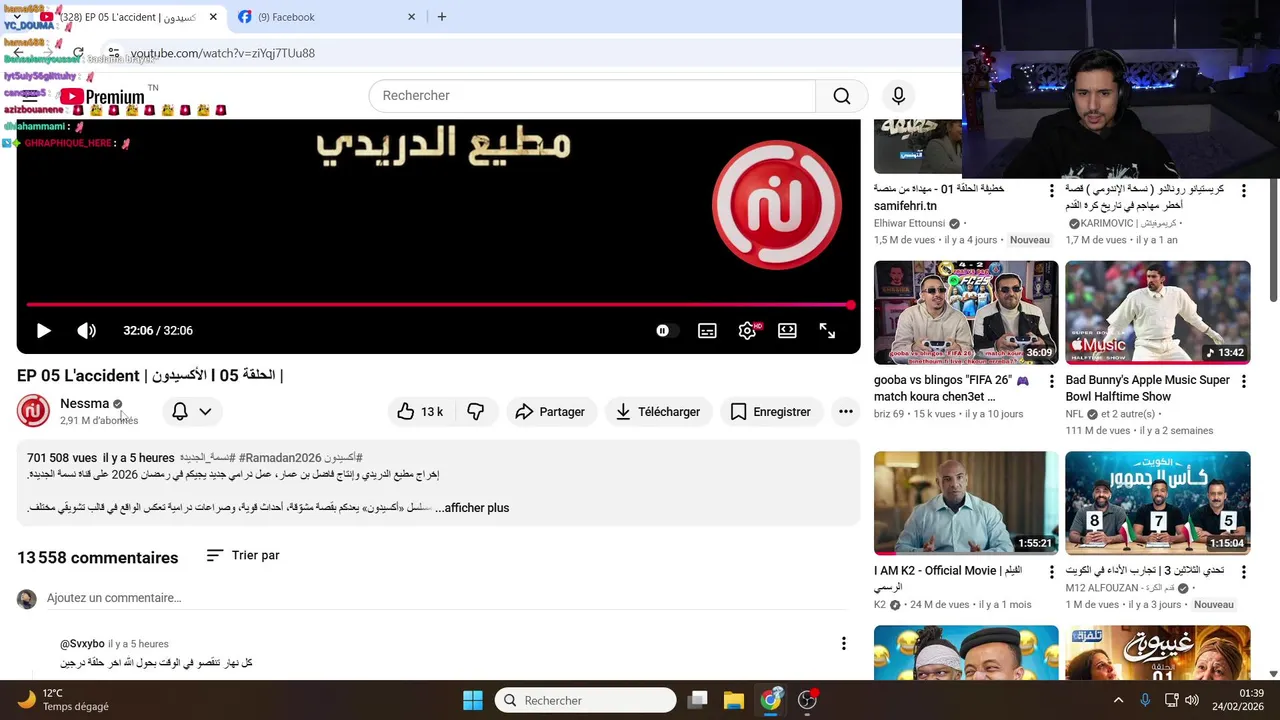This screenshot has width=1280, height=720.
Task: Click the search magnifier button
Action: pyautogui.click(x=842, y=96)
